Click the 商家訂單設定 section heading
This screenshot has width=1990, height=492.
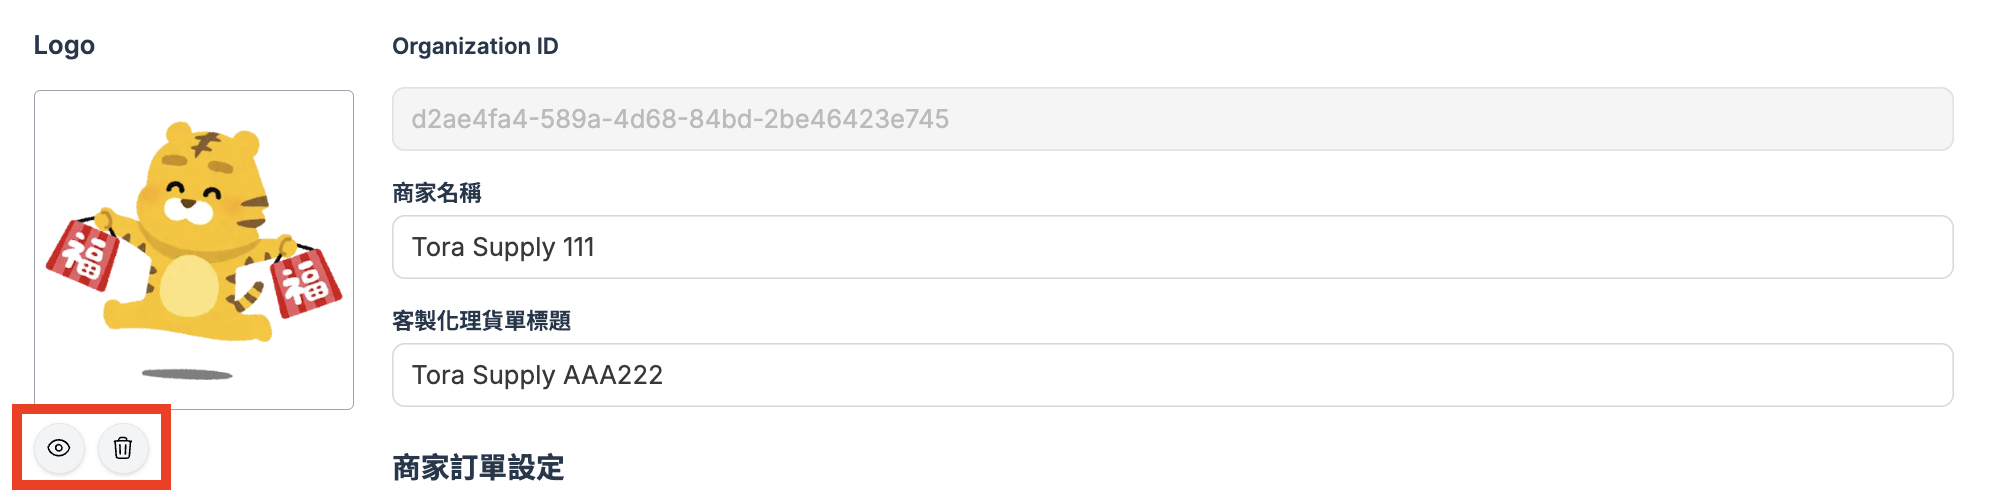pos(478,467)
